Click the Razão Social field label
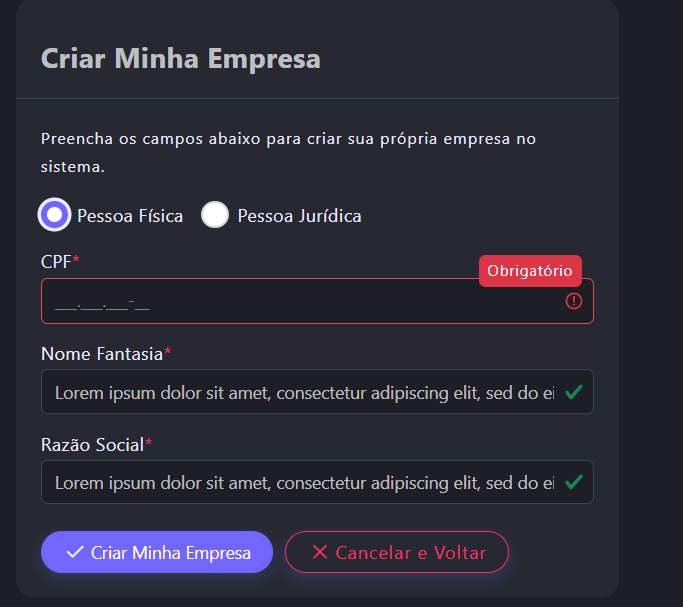683x607 pixels. [93, 444]
